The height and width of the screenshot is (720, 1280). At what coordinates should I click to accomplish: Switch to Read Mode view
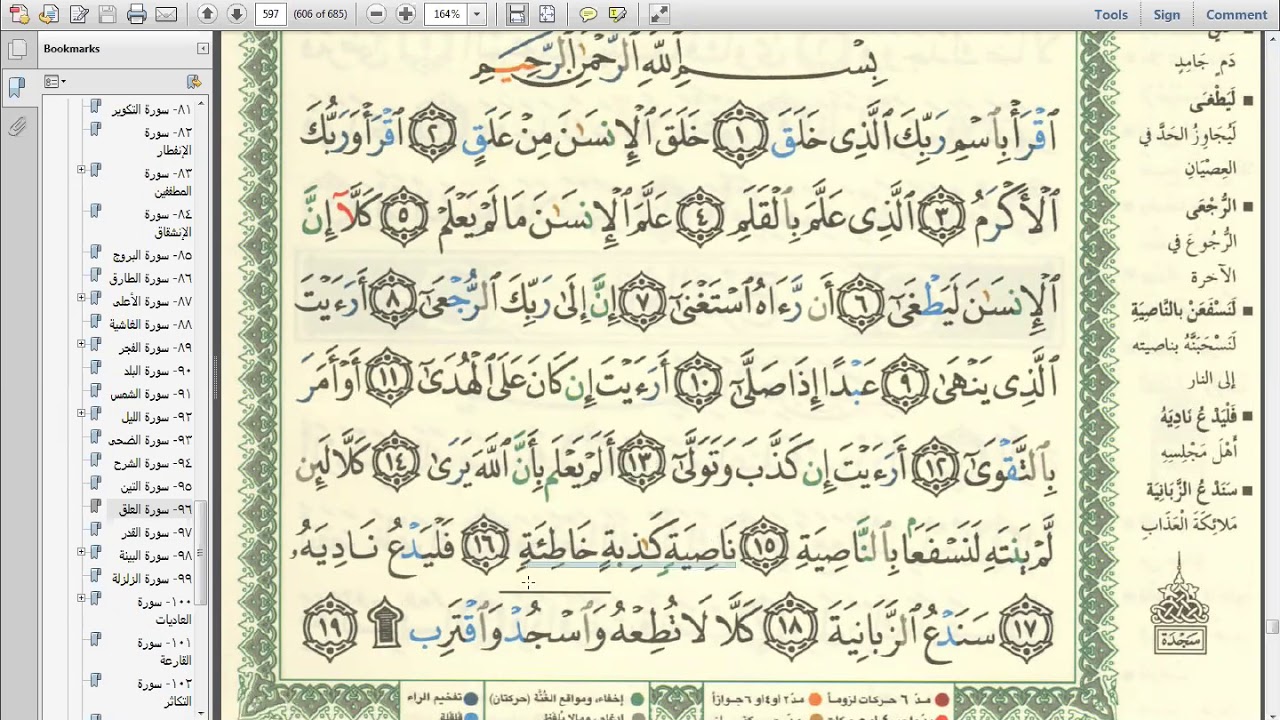point(658,14)
